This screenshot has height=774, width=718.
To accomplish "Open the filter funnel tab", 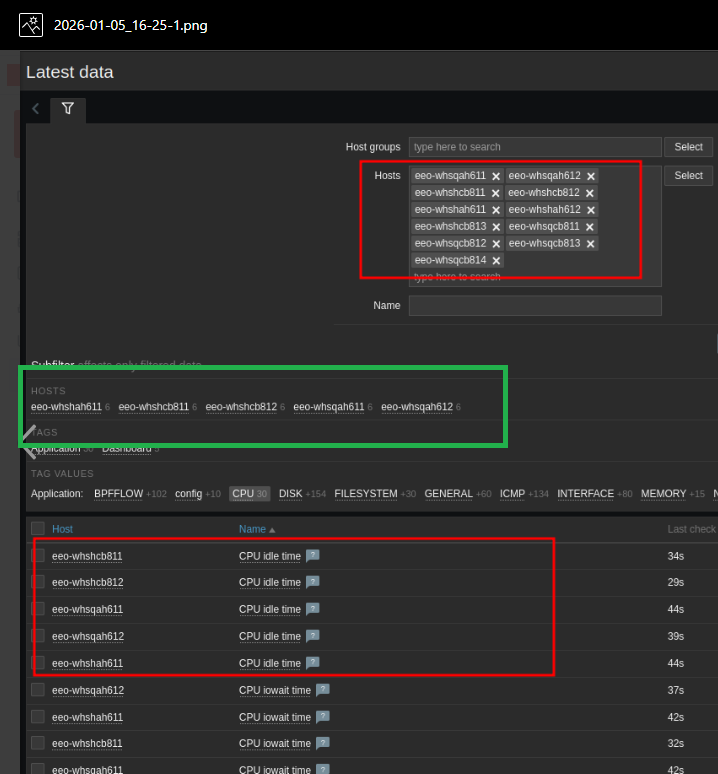I will pyautogui.click(x=68, y=109).
